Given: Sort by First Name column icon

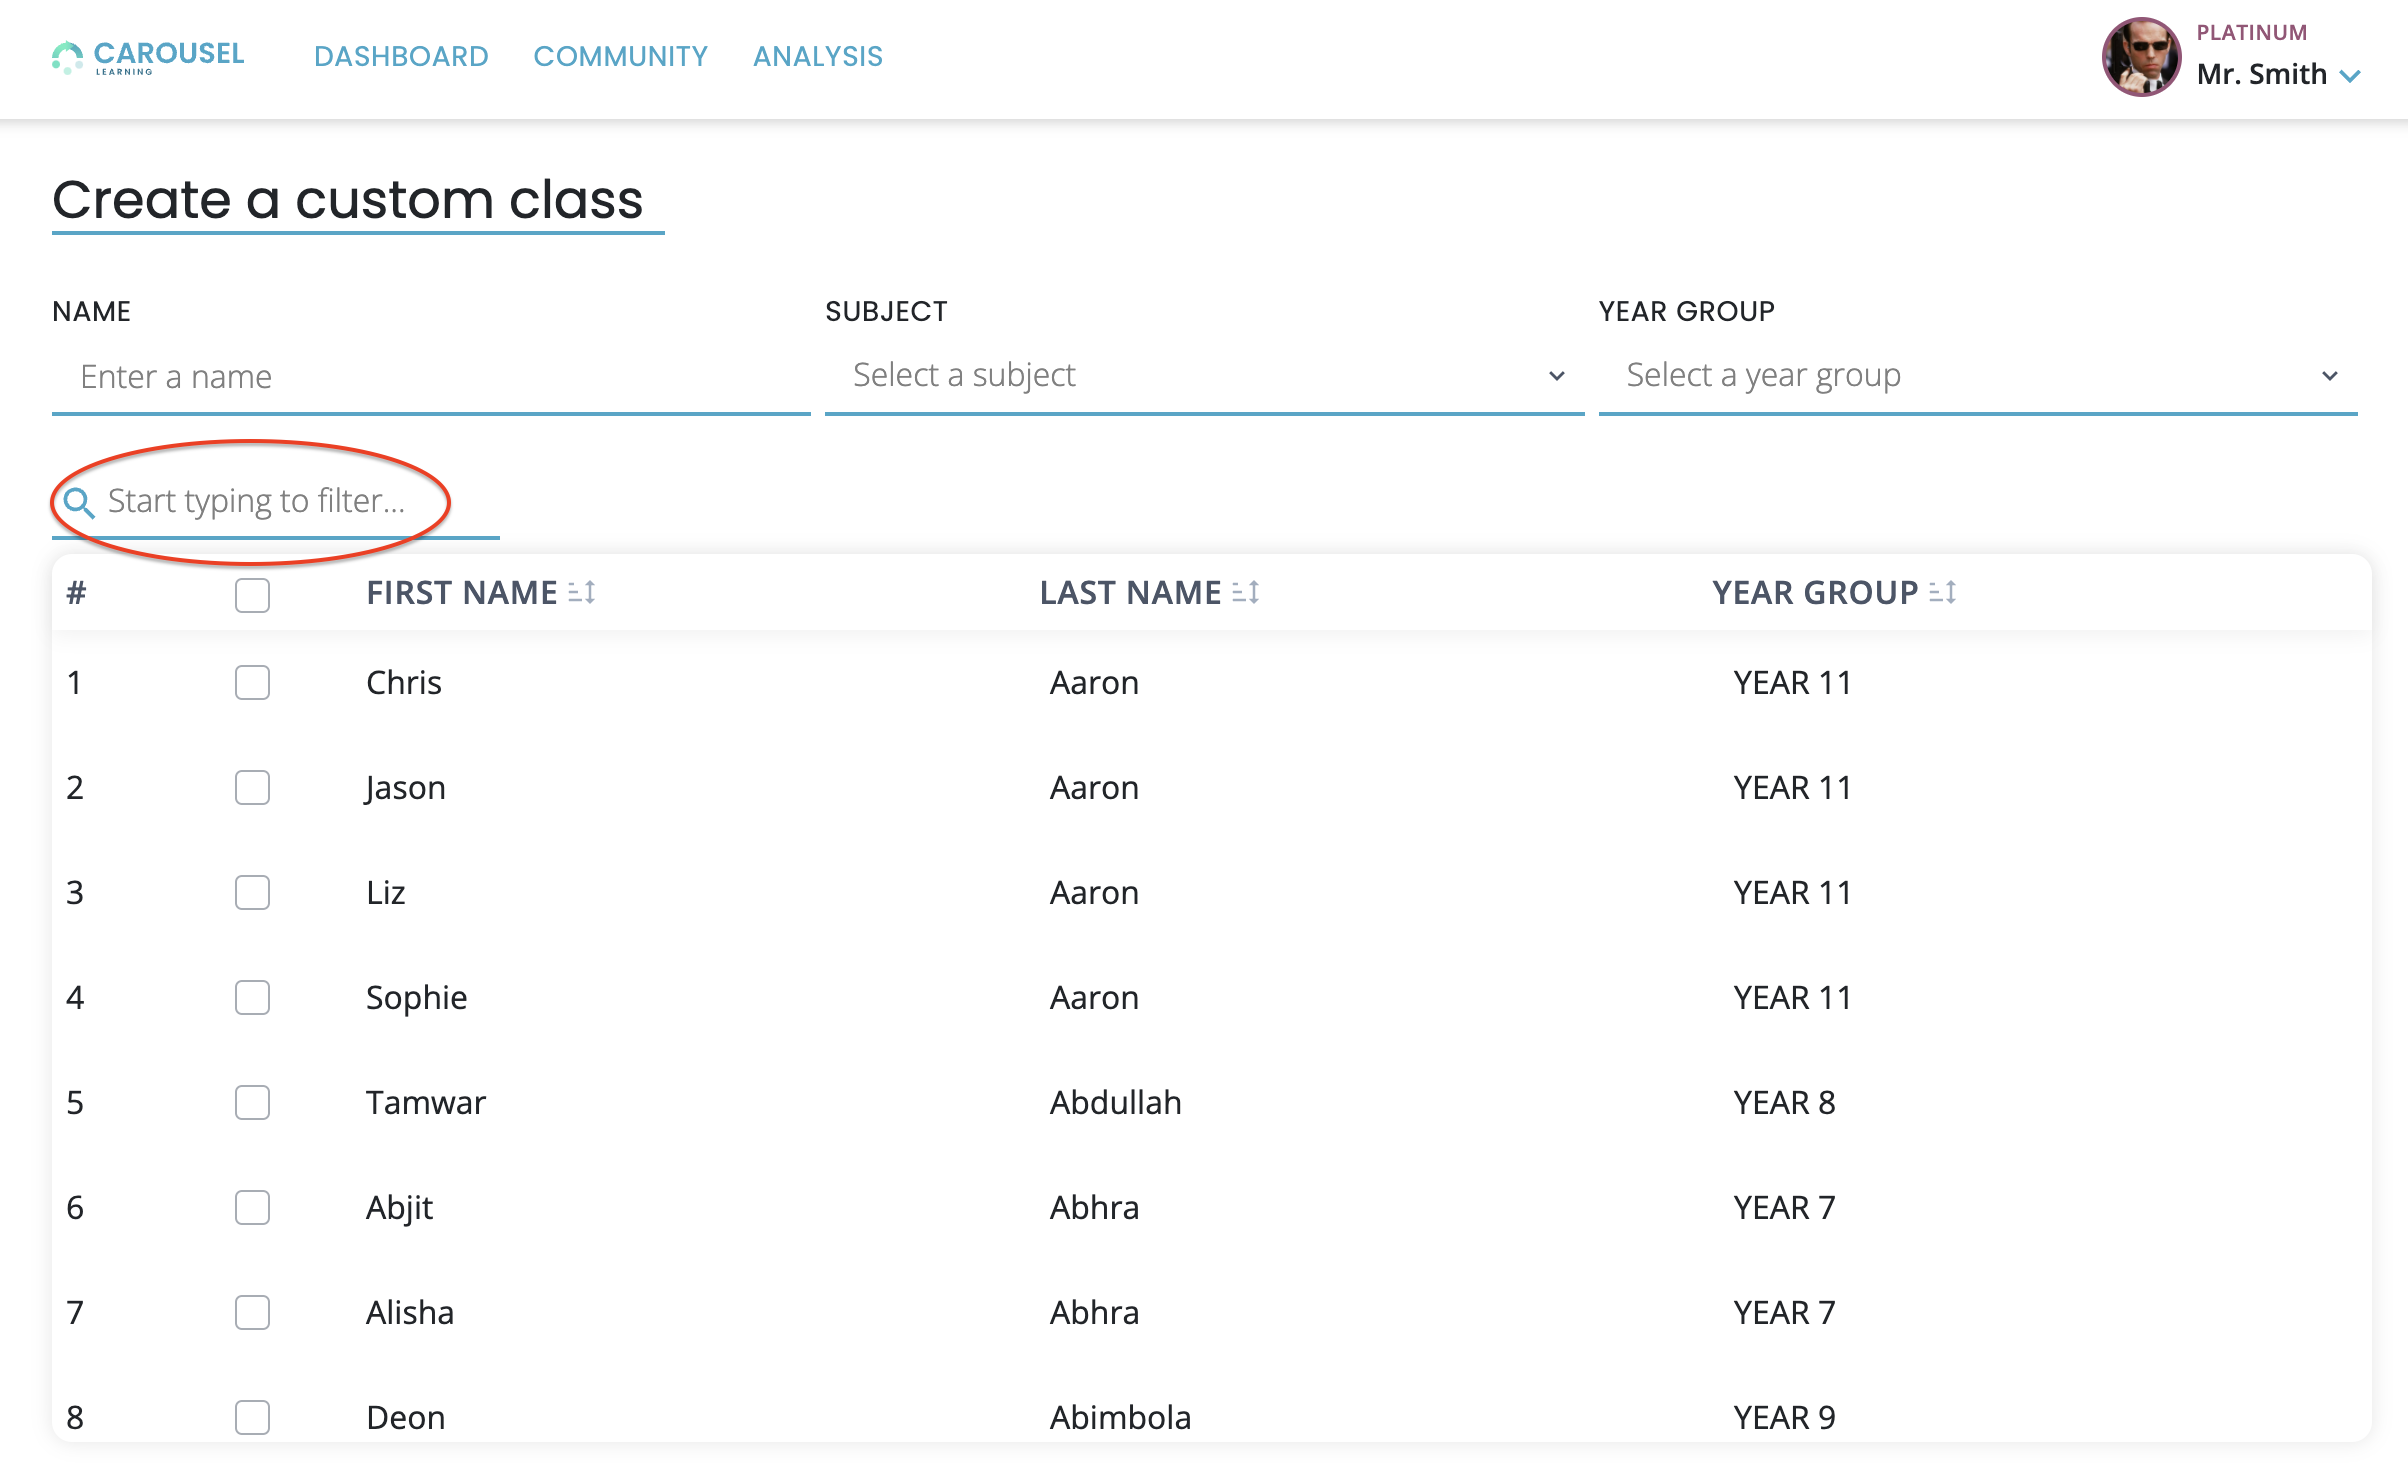Looking at the screenshot, I should pos(582,593).
